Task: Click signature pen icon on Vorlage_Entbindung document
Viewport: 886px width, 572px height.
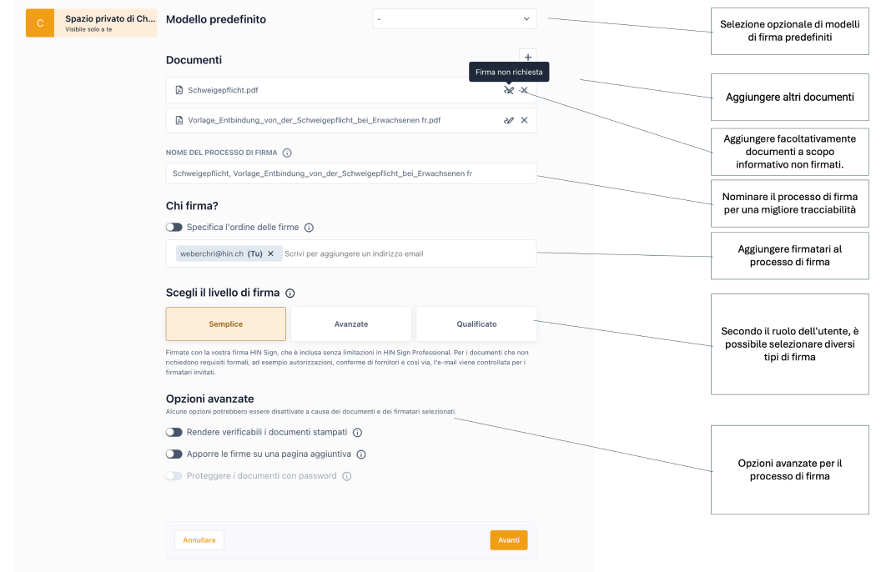Action: click(509, 120)
